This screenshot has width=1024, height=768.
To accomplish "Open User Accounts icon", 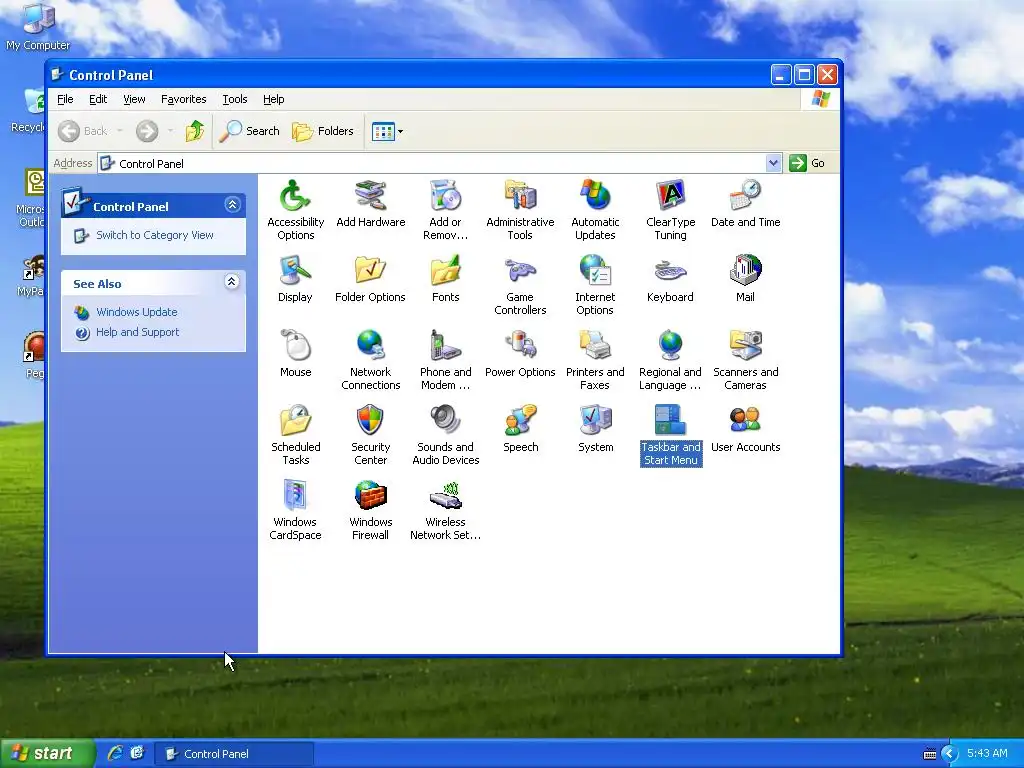I will point(745,428).
